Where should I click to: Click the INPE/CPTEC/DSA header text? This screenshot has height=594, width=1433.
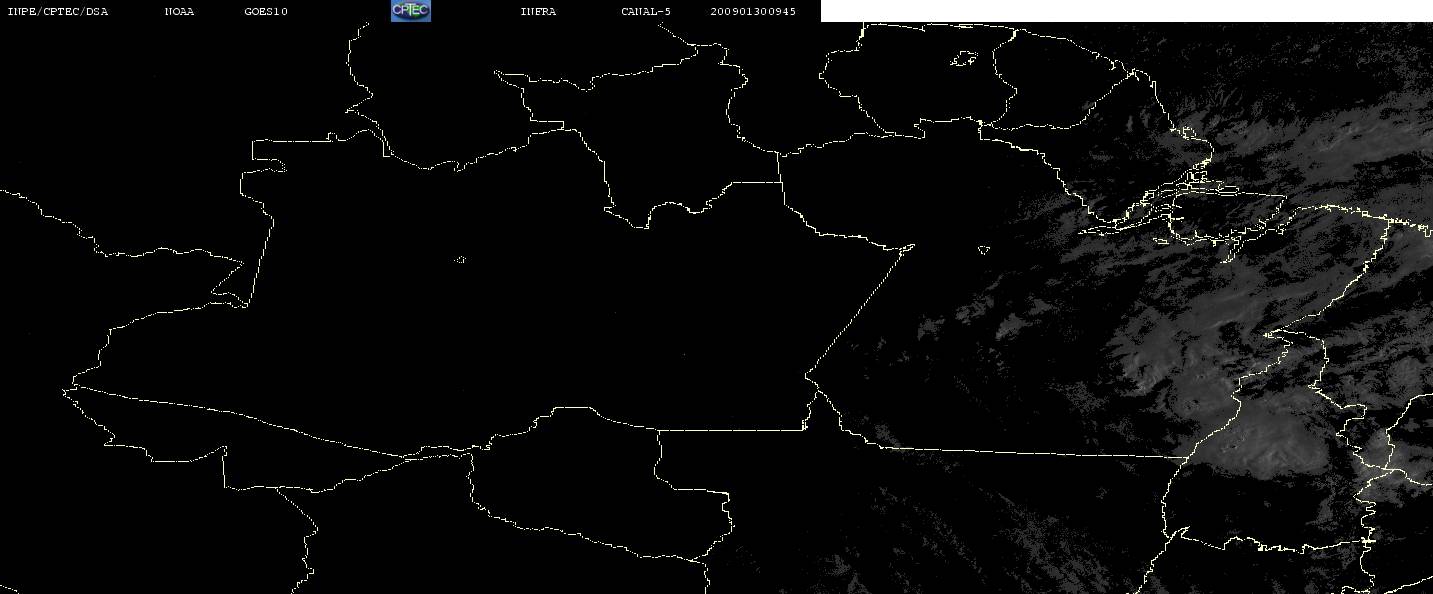point(57,11)
